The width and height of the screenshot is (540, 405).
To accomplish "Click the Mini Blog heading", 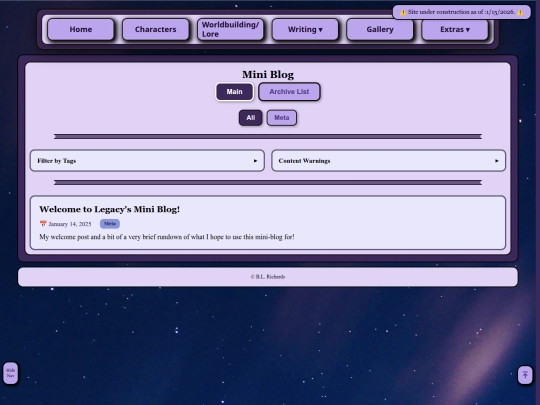I will click(268, 74).
